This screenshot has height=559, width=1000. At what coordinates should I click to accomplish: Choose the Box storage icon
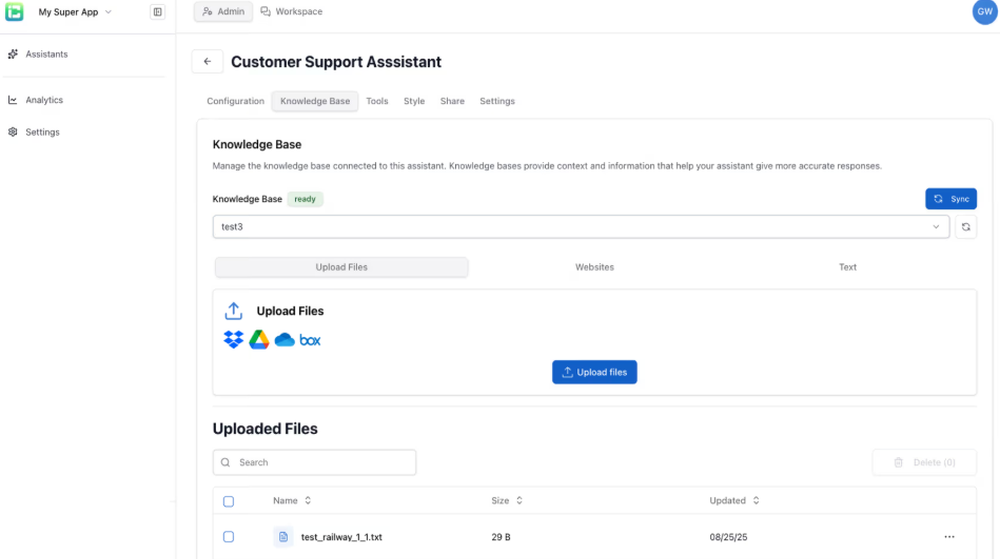(310, 340)
